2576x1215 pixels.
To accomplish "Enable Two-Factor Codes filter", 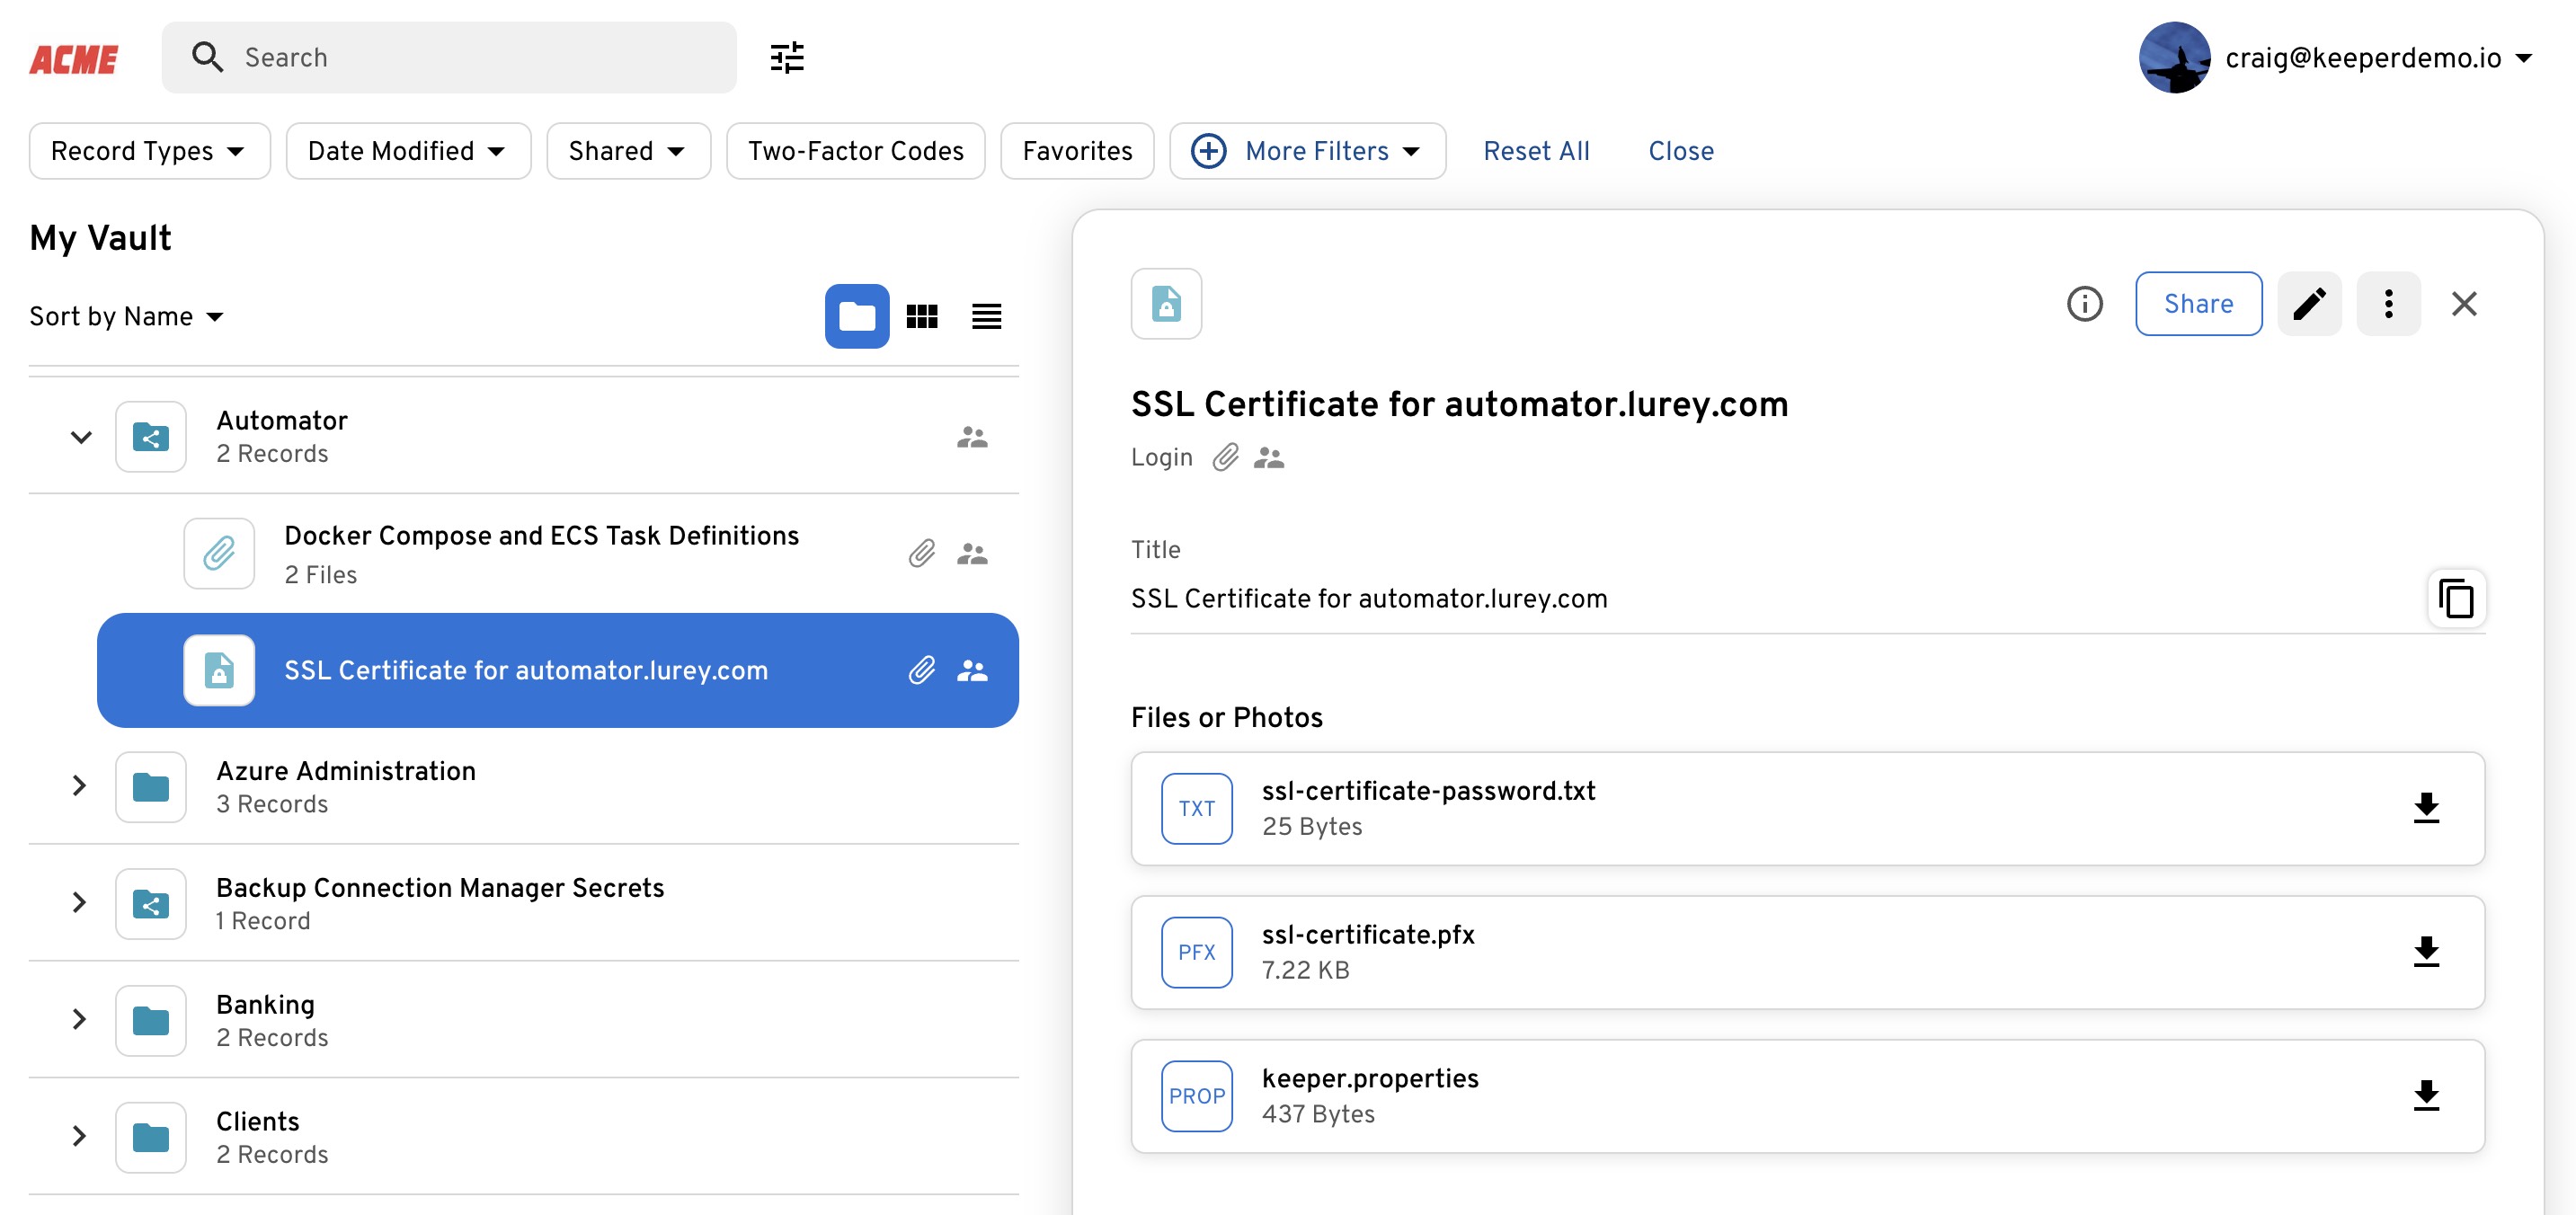I will pos(855,151).
